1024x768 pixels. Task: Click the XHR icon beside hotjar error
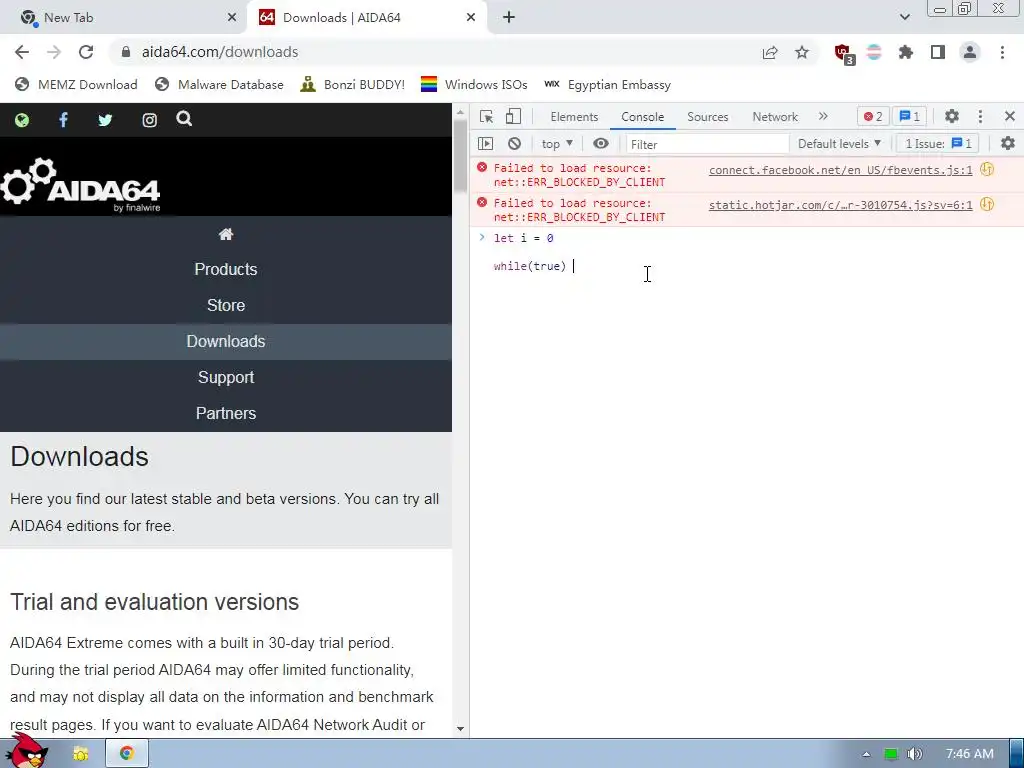tap(987, 204)
